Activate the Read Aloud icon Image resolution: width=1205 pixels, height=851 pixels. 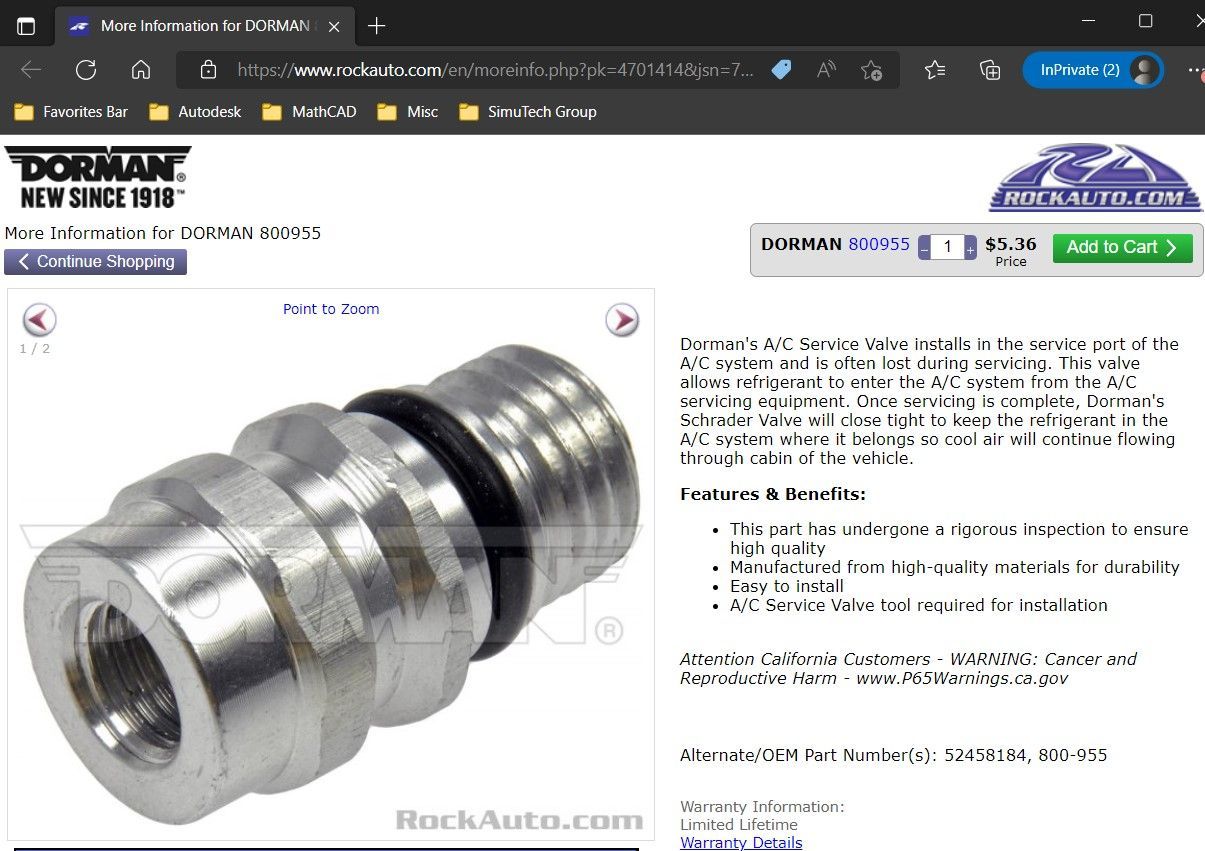pyautogui.click(x=826, y=70)
